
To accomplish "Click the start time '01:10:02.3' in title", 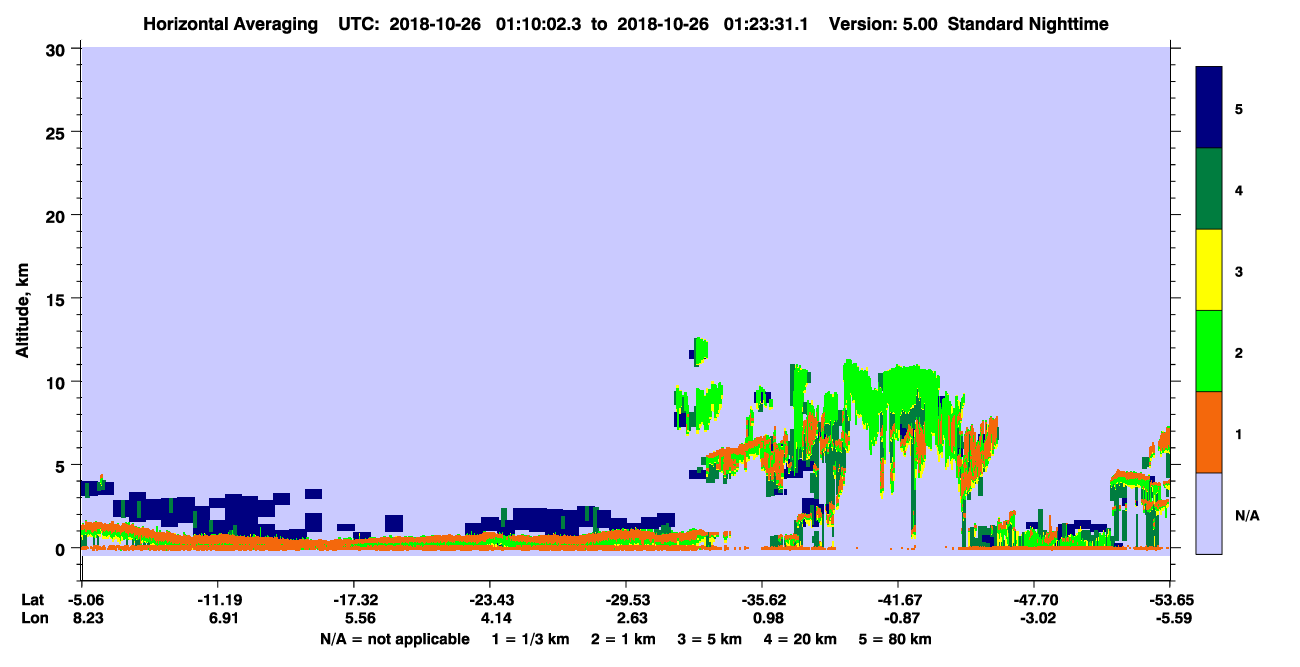I will point(540,24).
